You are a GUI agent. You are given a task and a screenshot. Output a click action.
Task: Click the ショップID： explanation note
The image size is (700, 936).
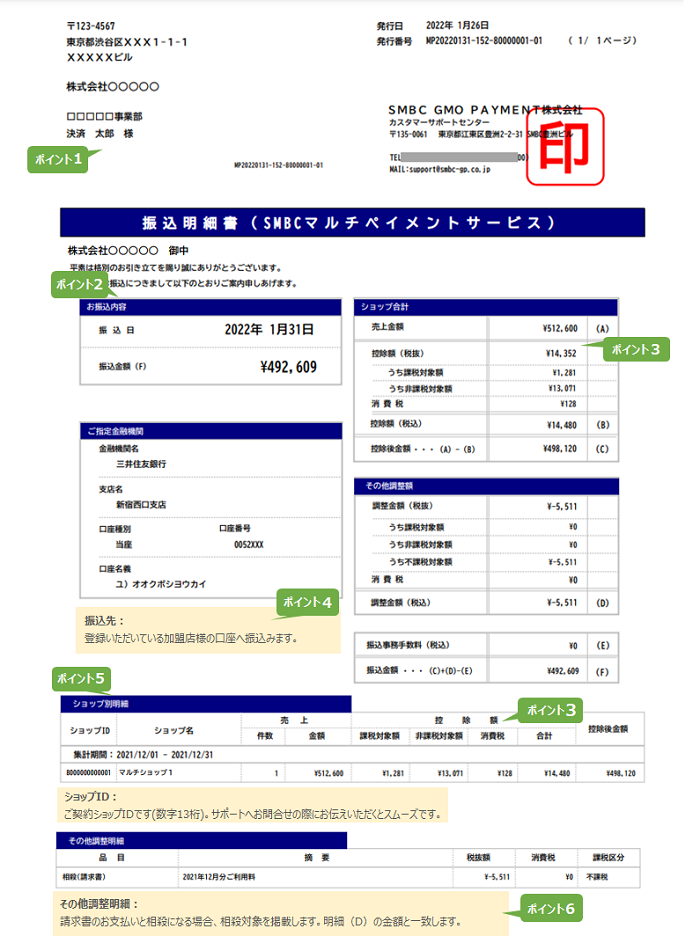(253, 805)
